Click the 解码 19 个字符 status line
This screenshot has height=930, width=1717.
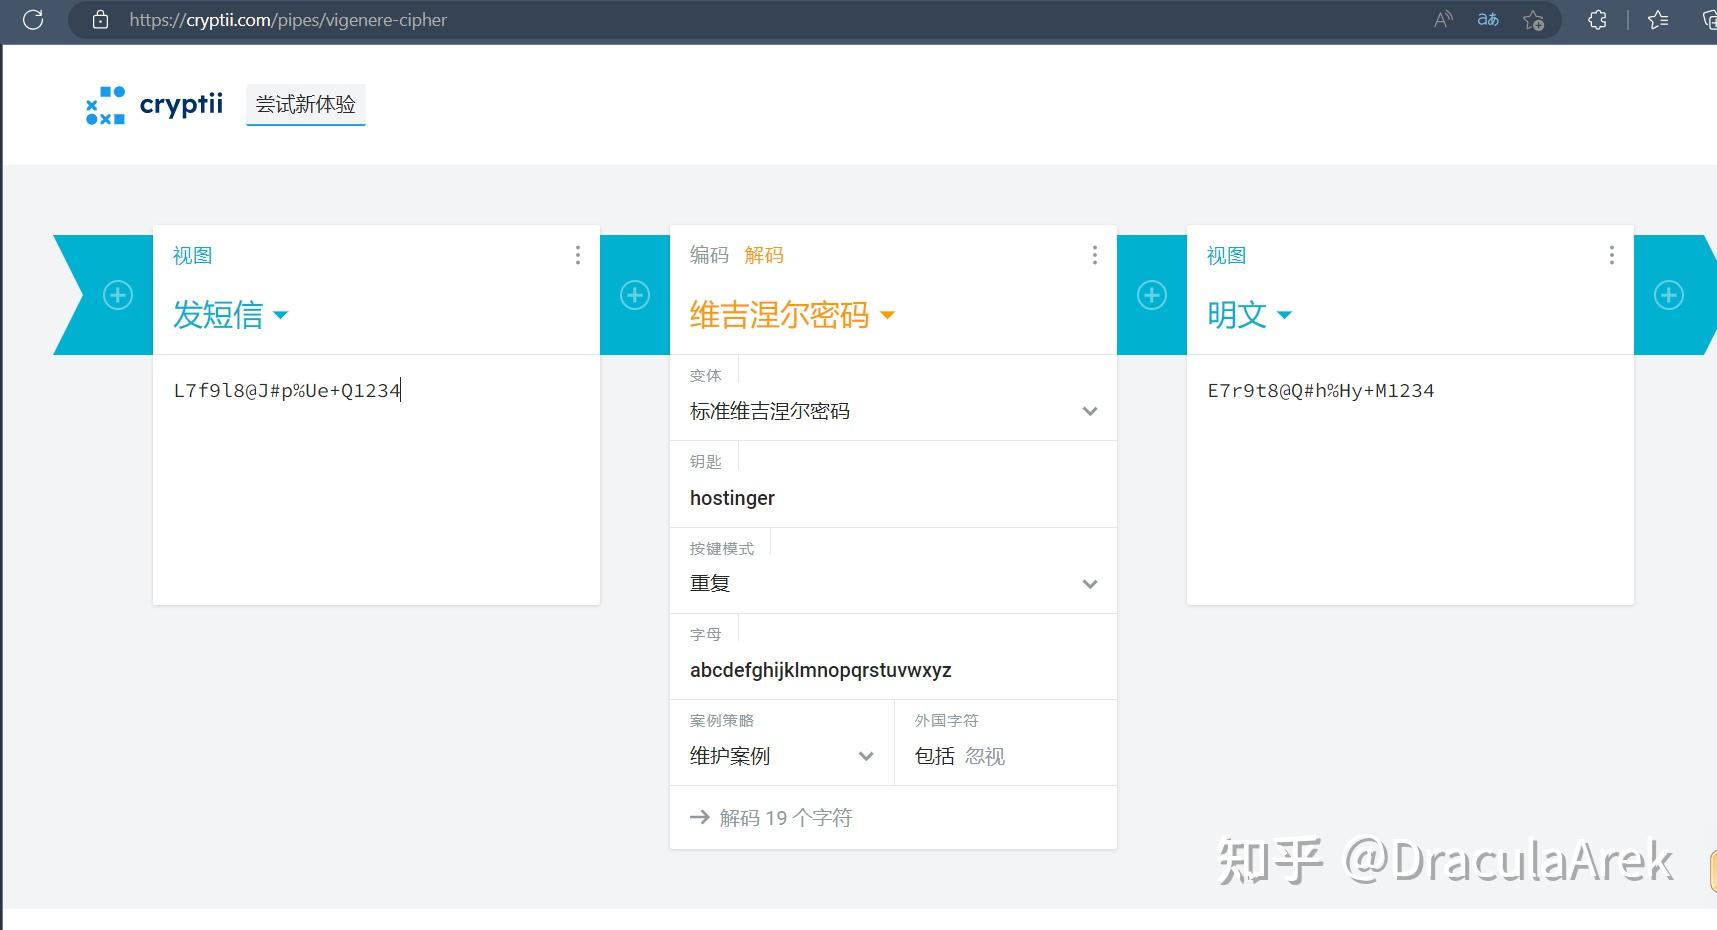(771, 818)
